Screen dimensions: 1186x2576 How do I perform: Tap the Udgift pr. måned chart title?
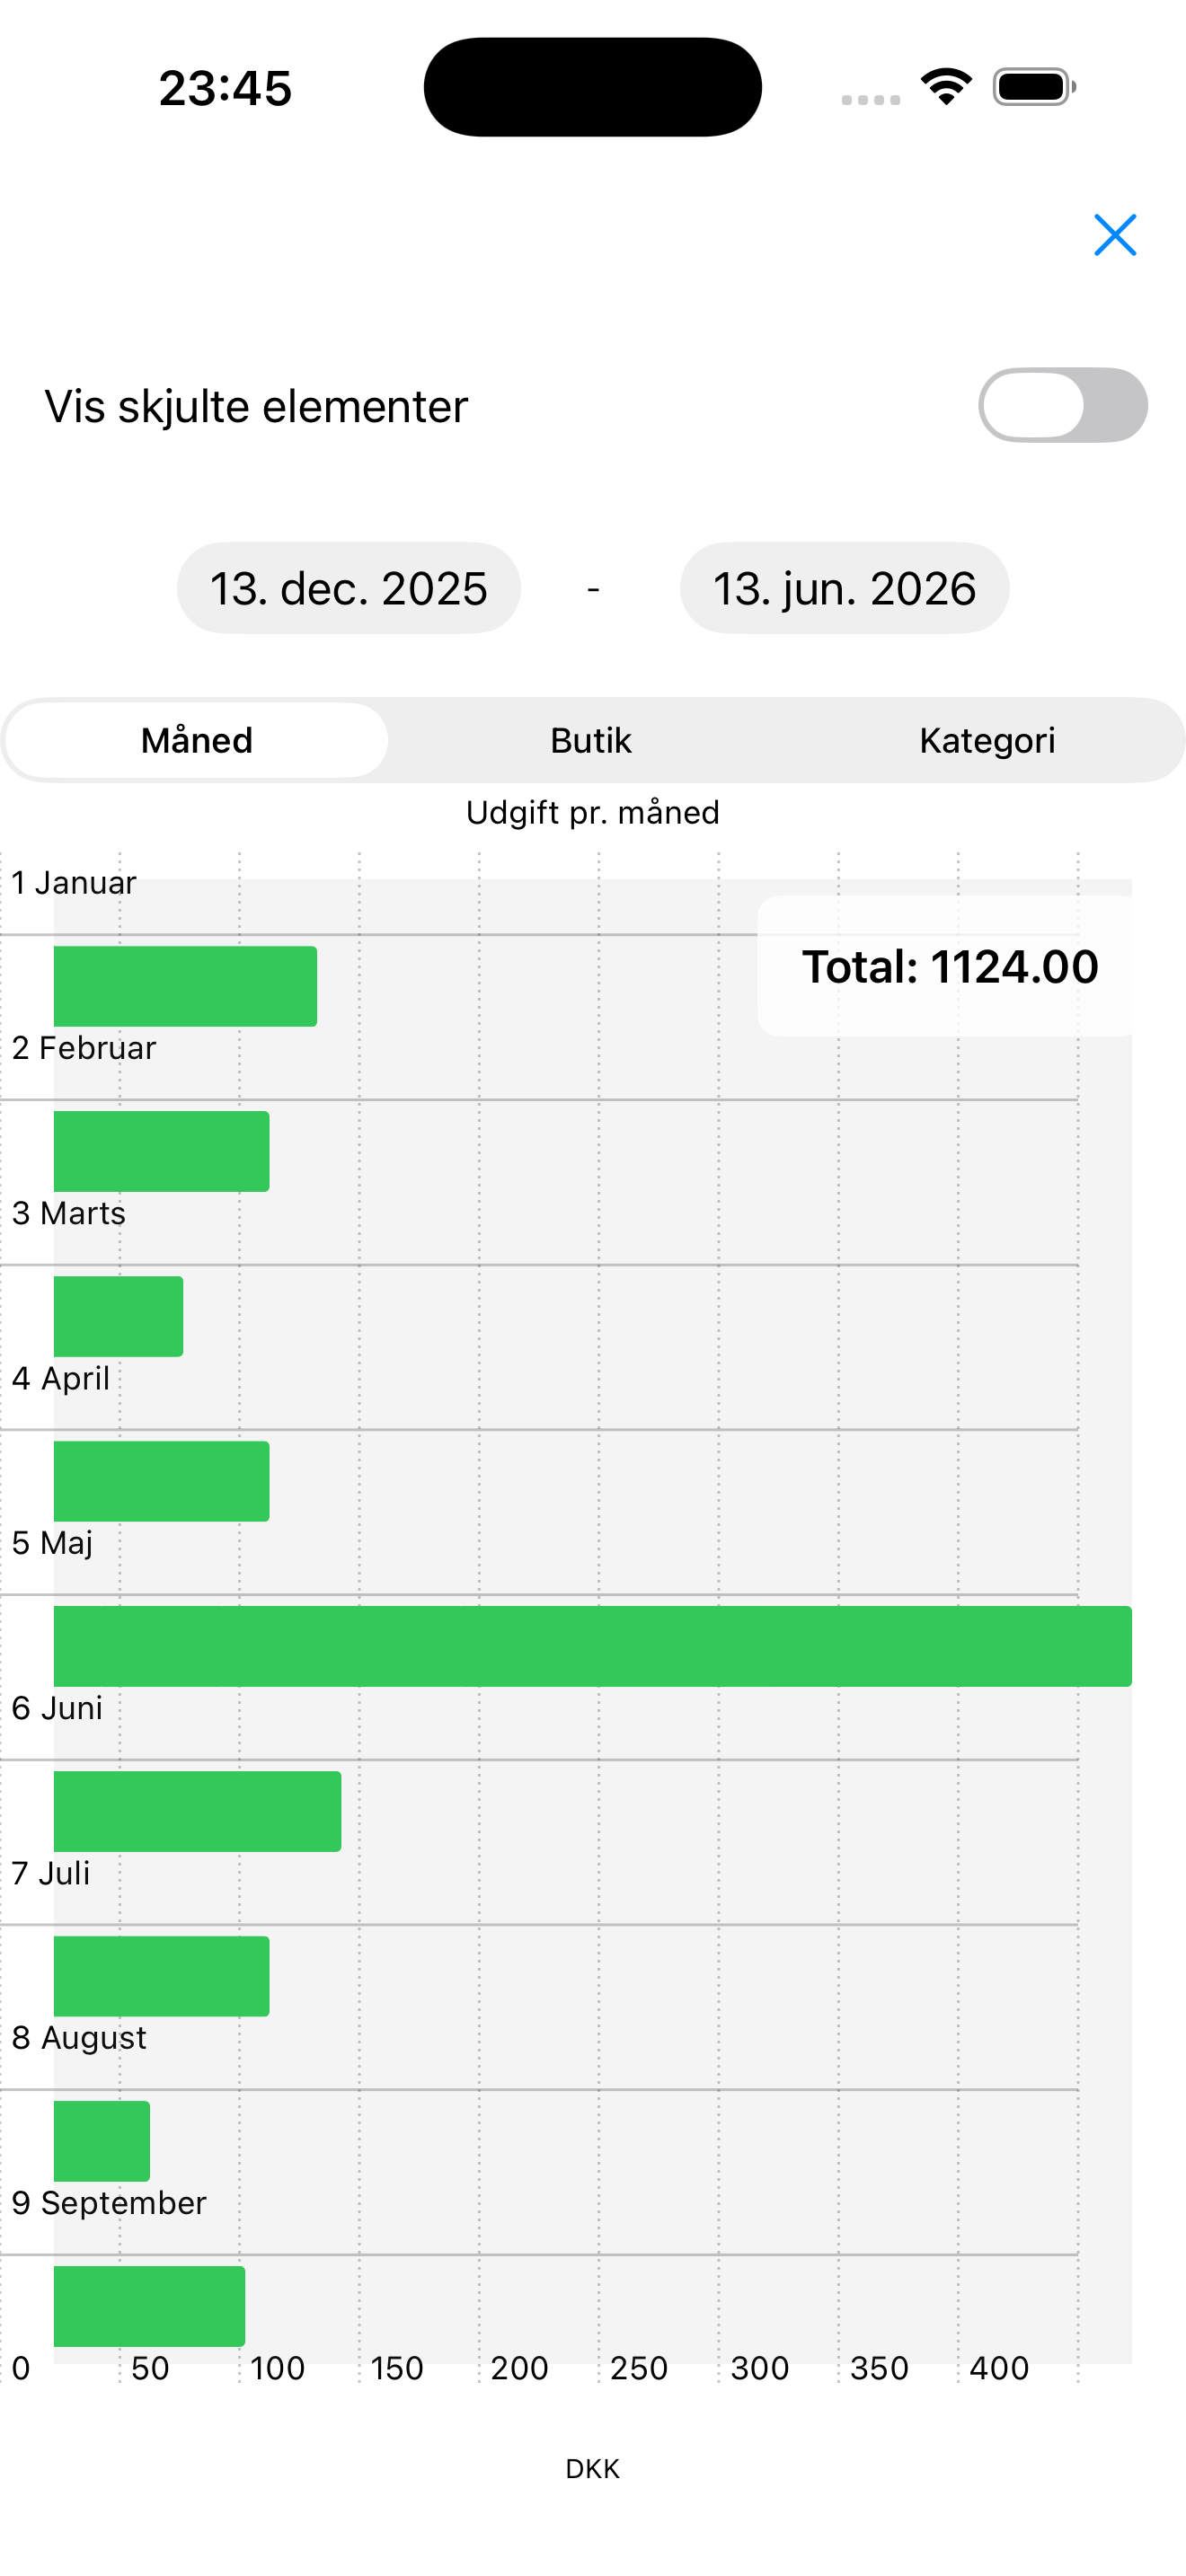[x=592, y=812]
